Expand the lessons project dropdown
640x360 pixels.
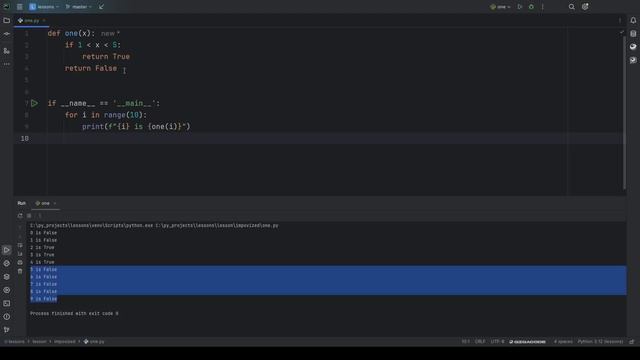[44, 7]
